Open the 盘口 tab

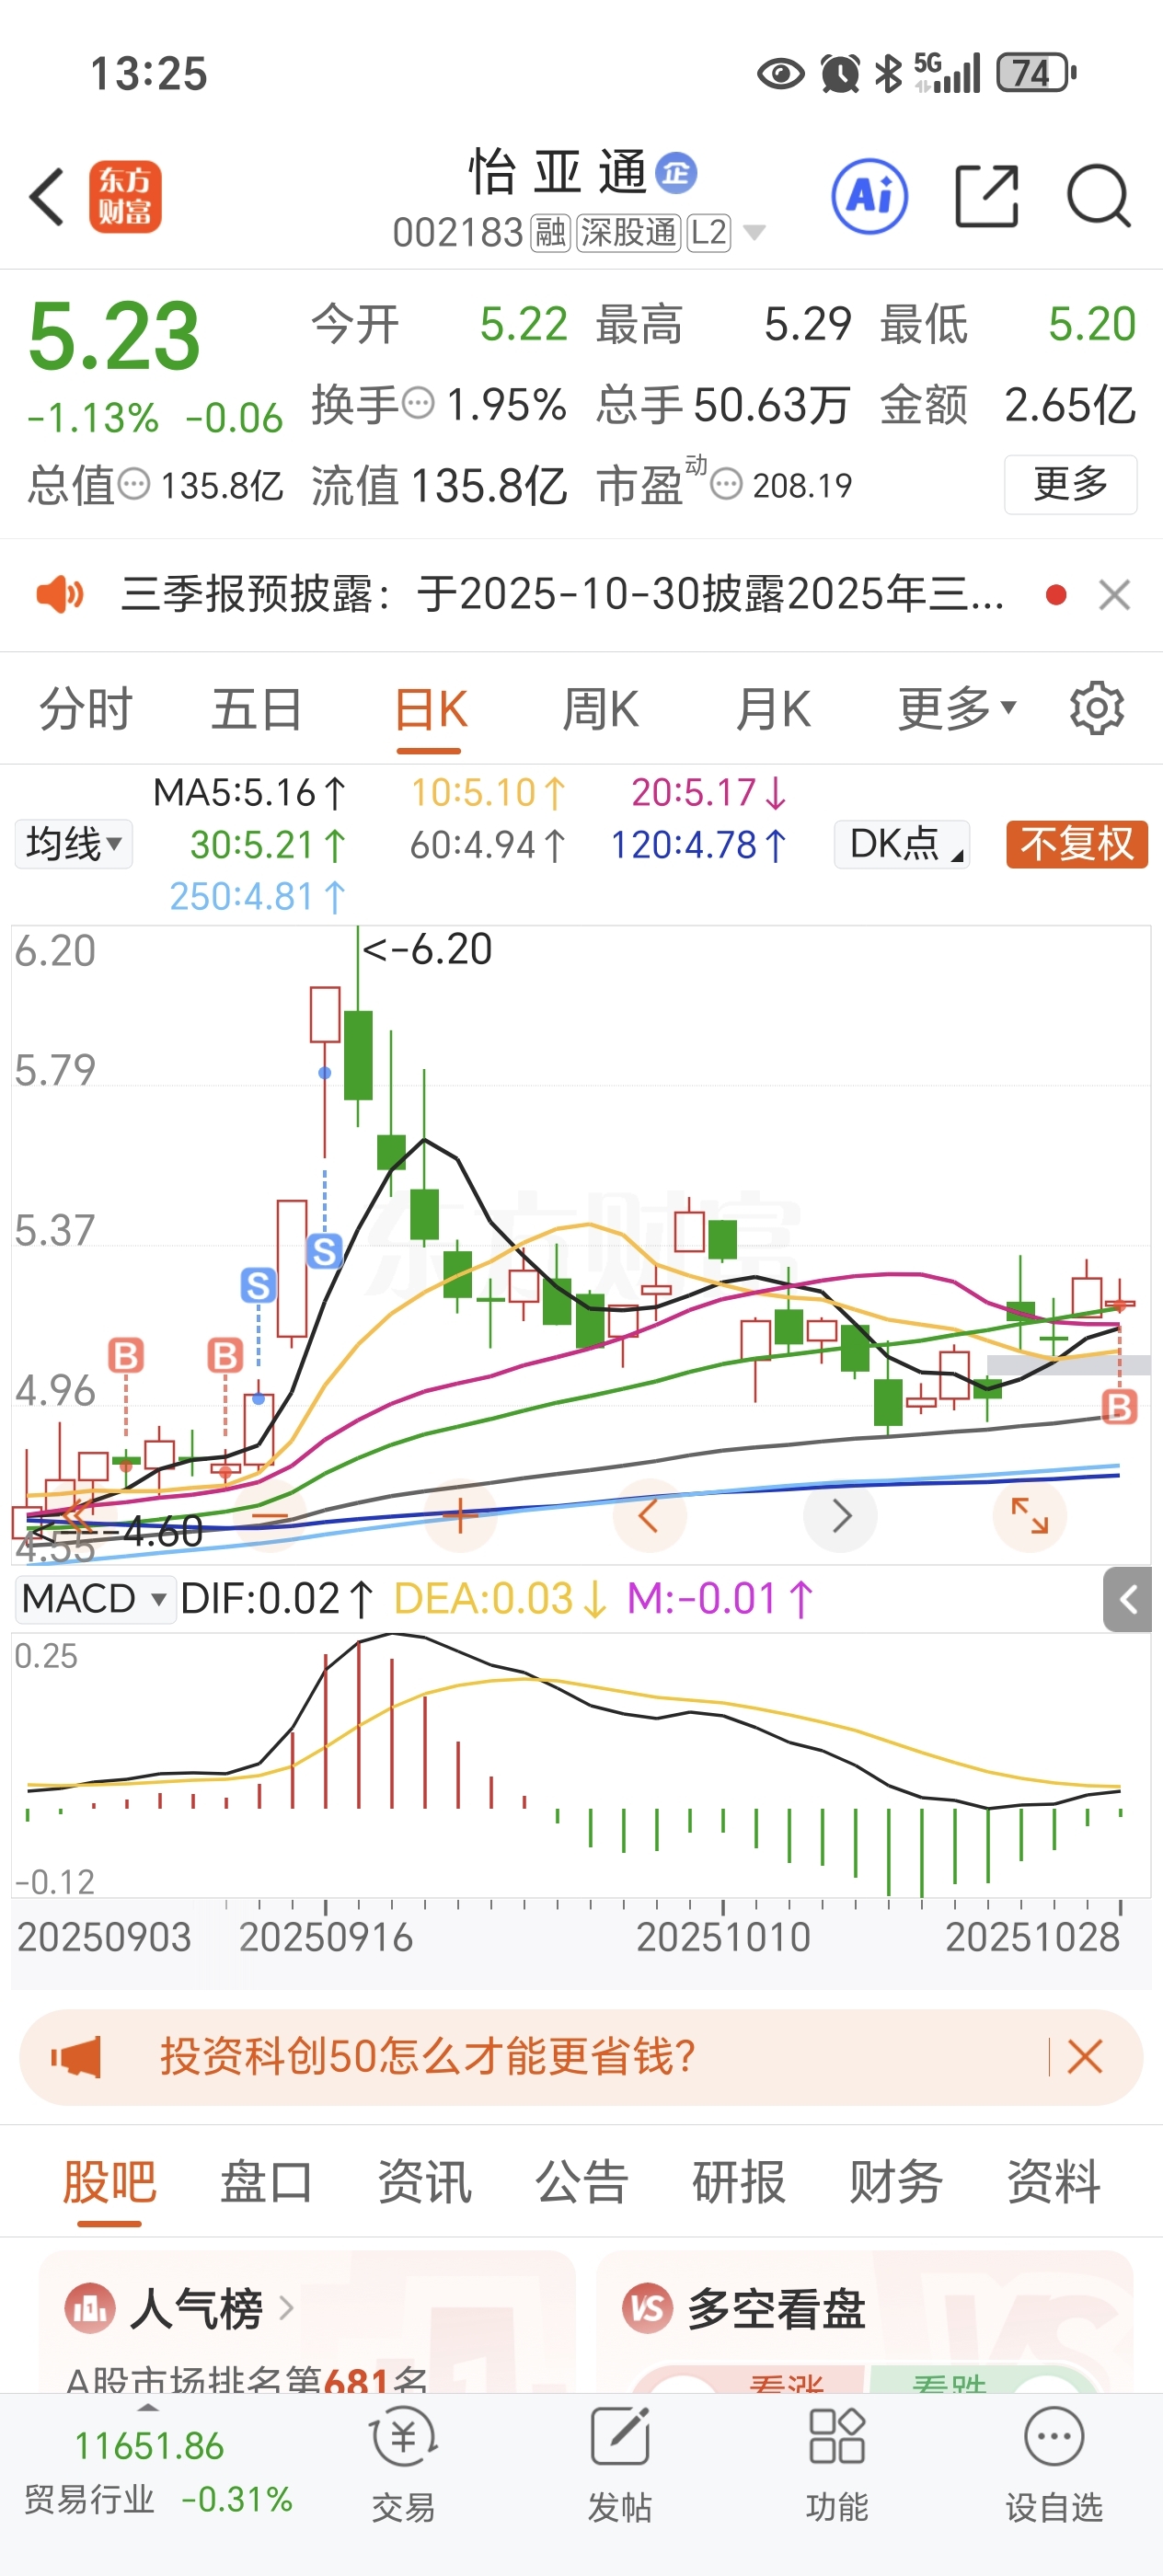[x=267, y=2182]
